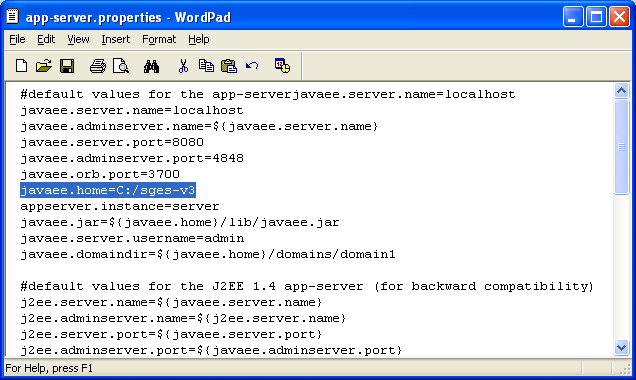Open the Format menu
The height and width of the screenshot is (380, 636).
click(159, 39)
